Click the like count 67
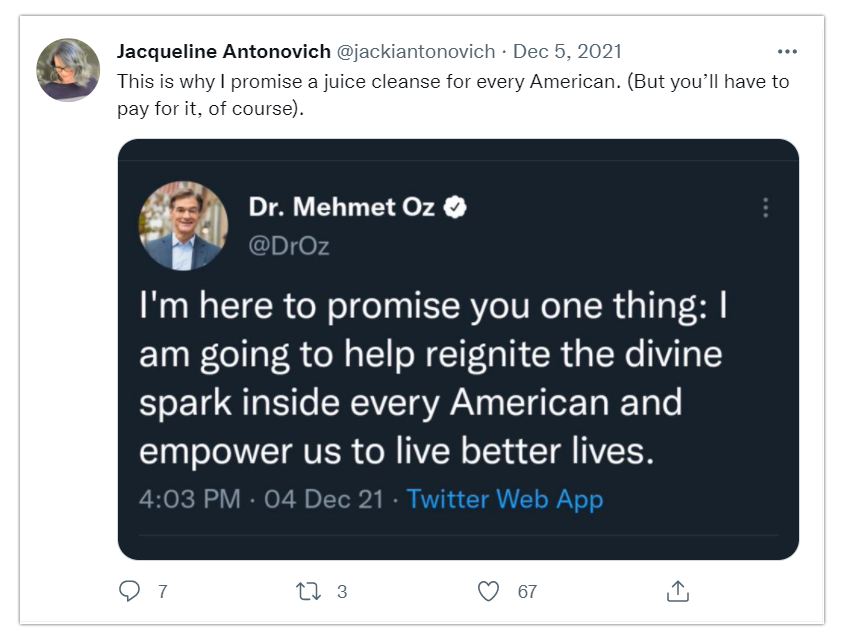Viewport: 844px width, 644px height. click(528, 592)
